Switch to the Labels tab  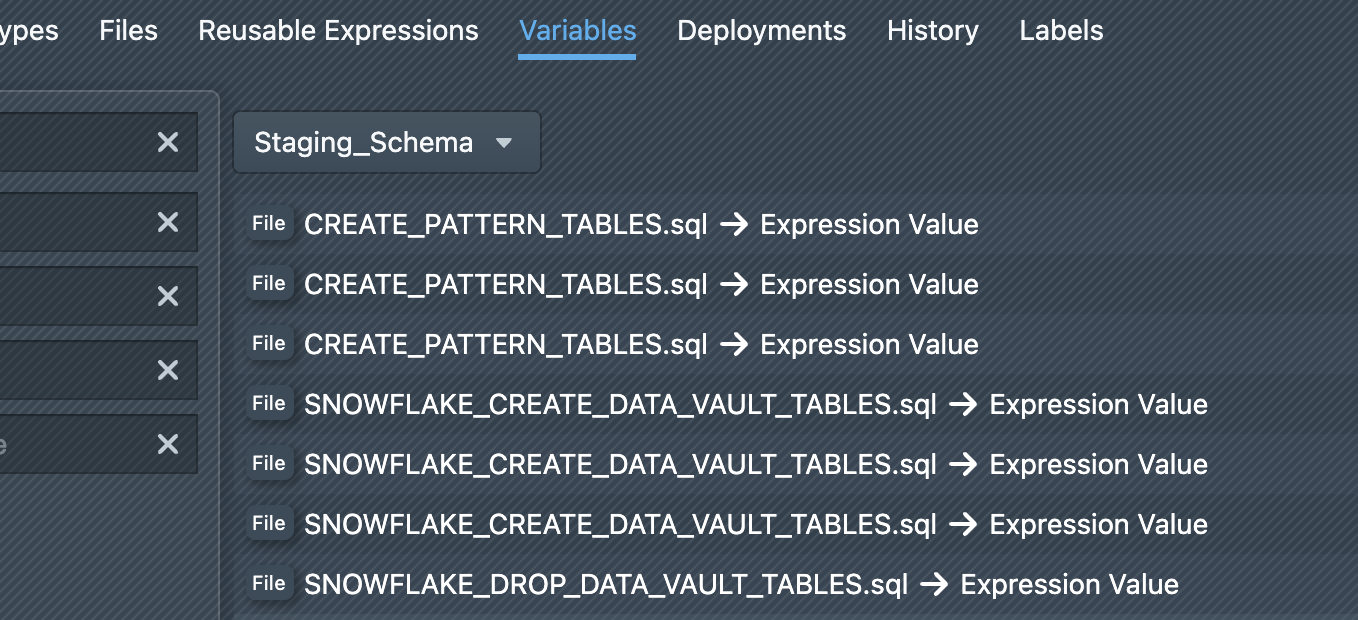[1061, 31]
